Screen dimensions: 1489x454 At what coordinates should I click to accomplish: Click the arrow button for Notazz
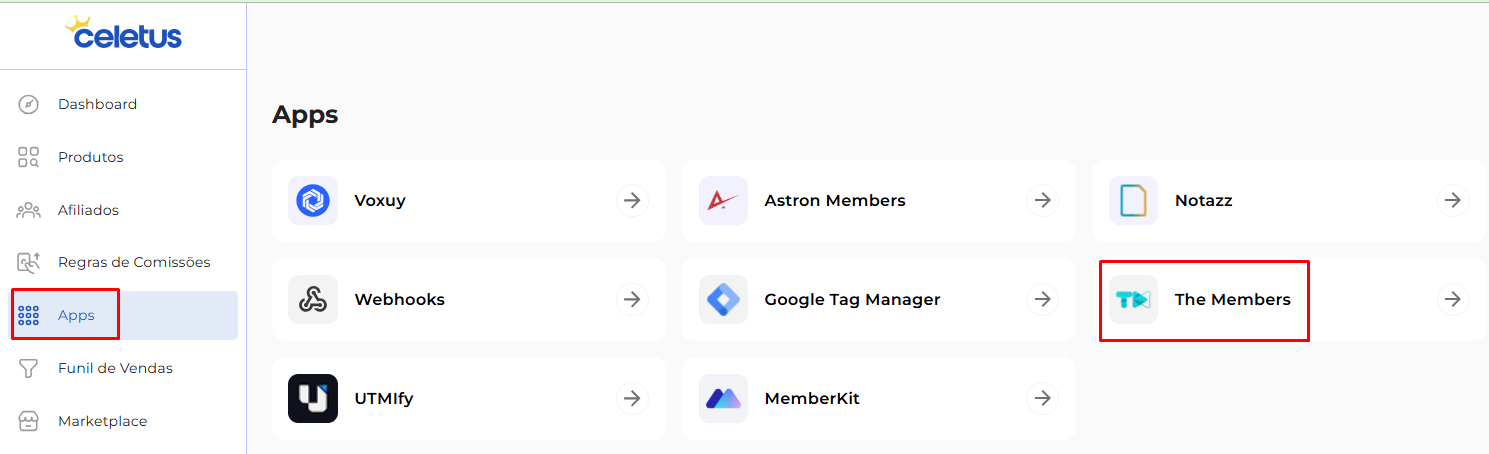point(1453,200)
